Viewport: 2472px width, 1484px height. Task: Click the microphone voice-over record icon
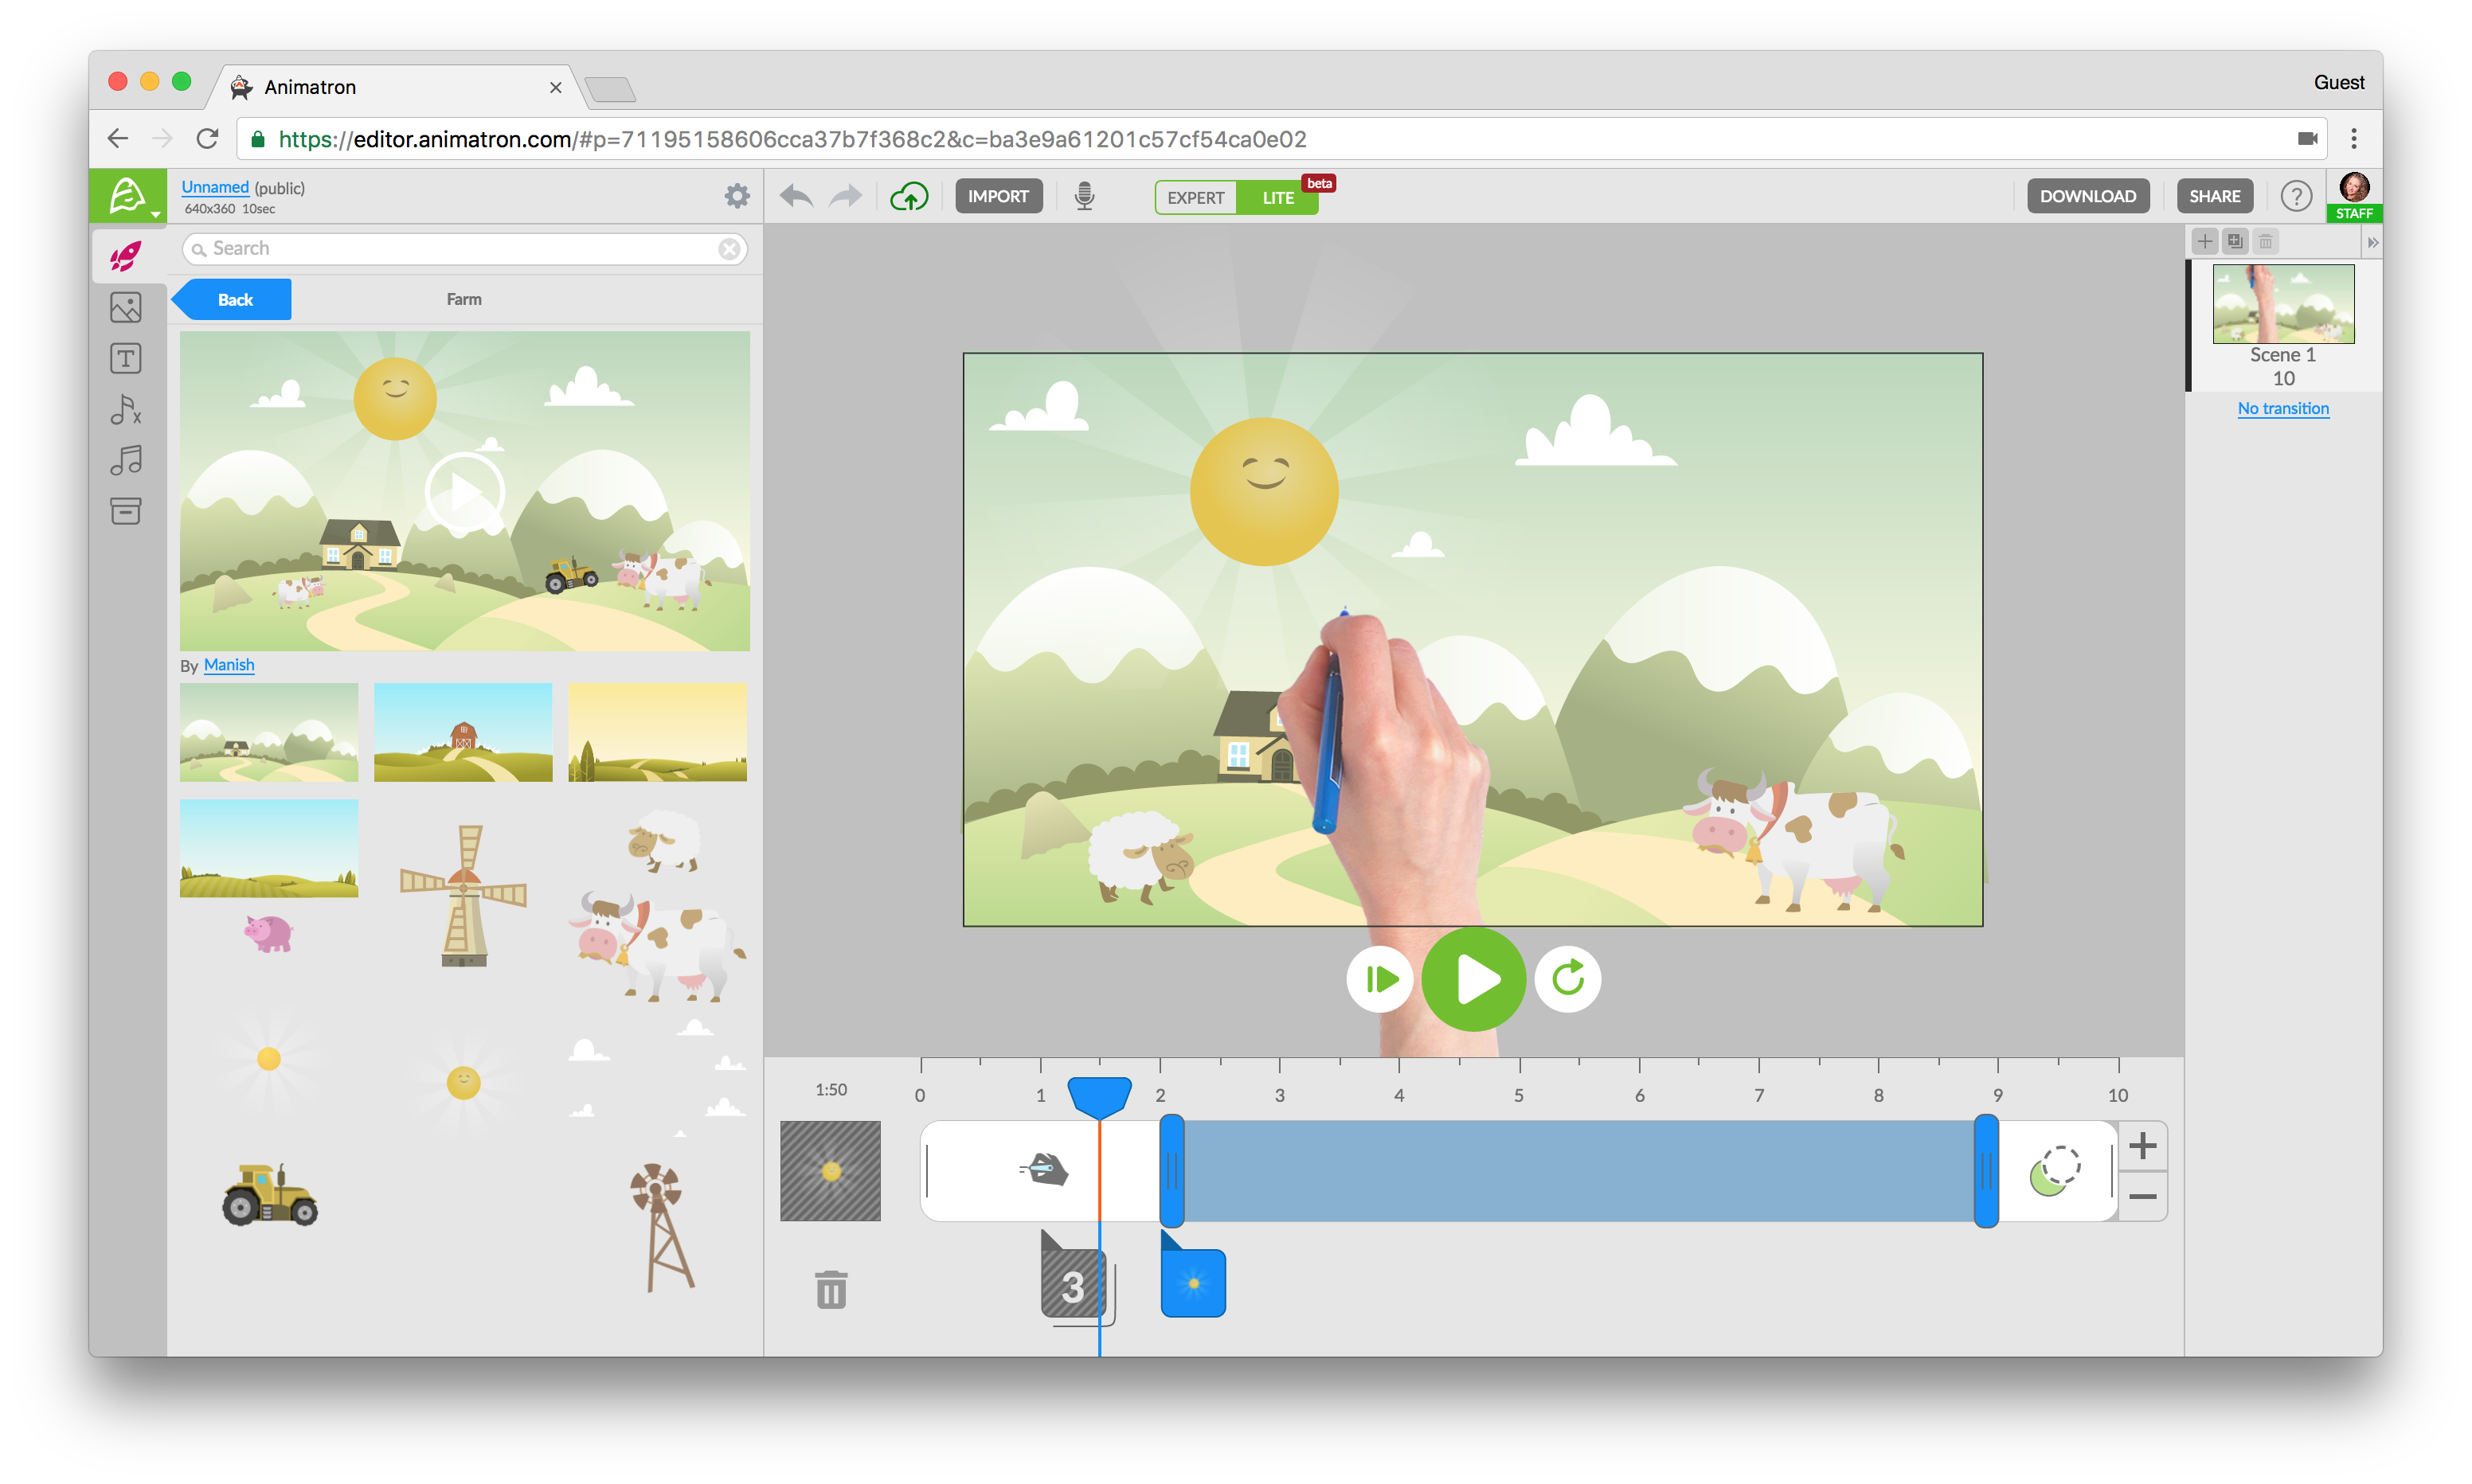[1084, 196]
